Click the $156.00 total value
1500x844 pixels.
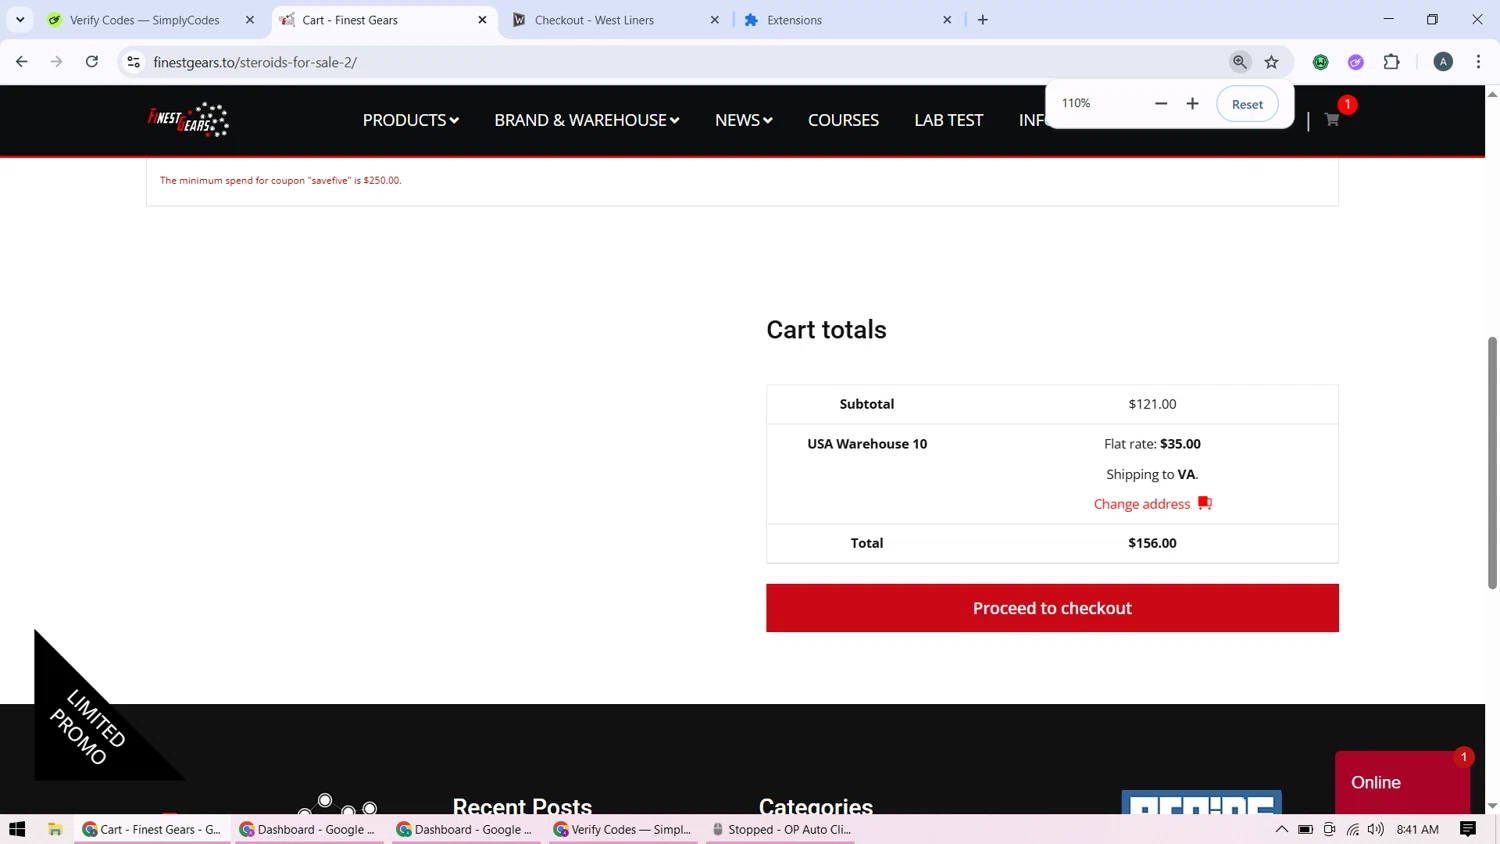click(x=1152, y=543)
